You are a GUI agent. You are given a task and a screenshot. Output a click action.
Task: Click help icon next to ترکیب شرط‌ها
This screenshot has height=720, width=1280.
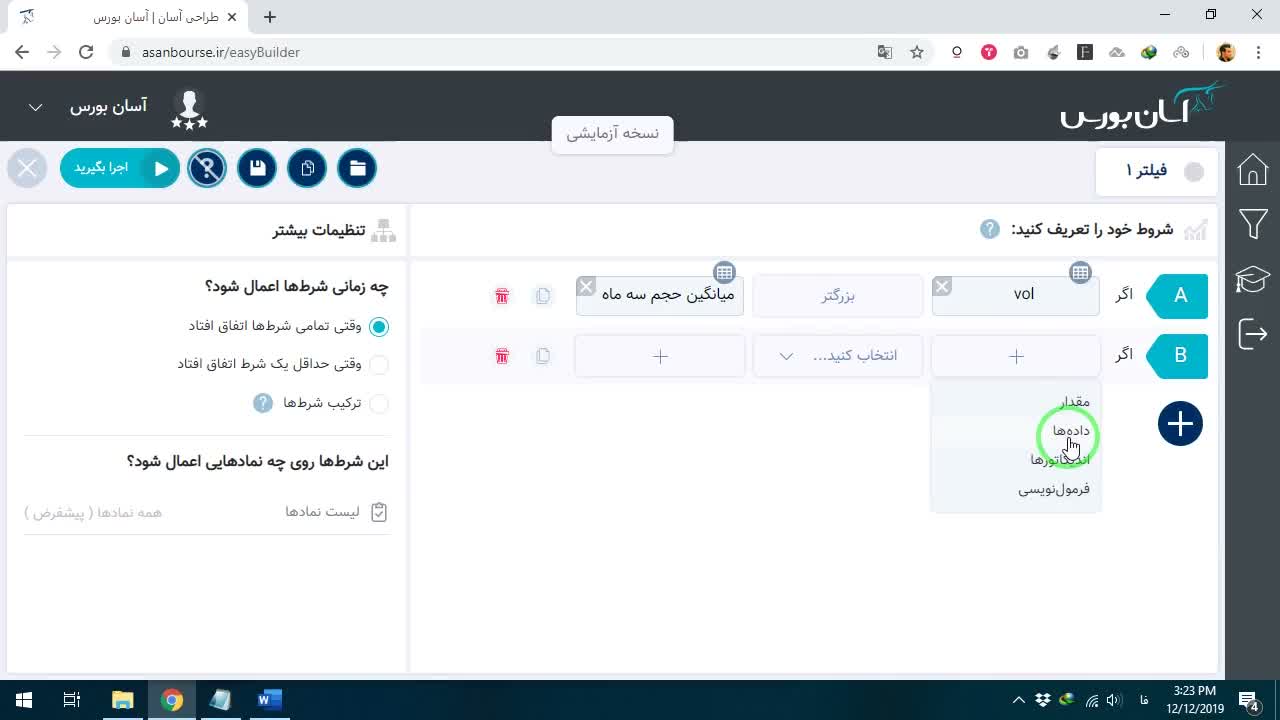[x=263, y=403]
